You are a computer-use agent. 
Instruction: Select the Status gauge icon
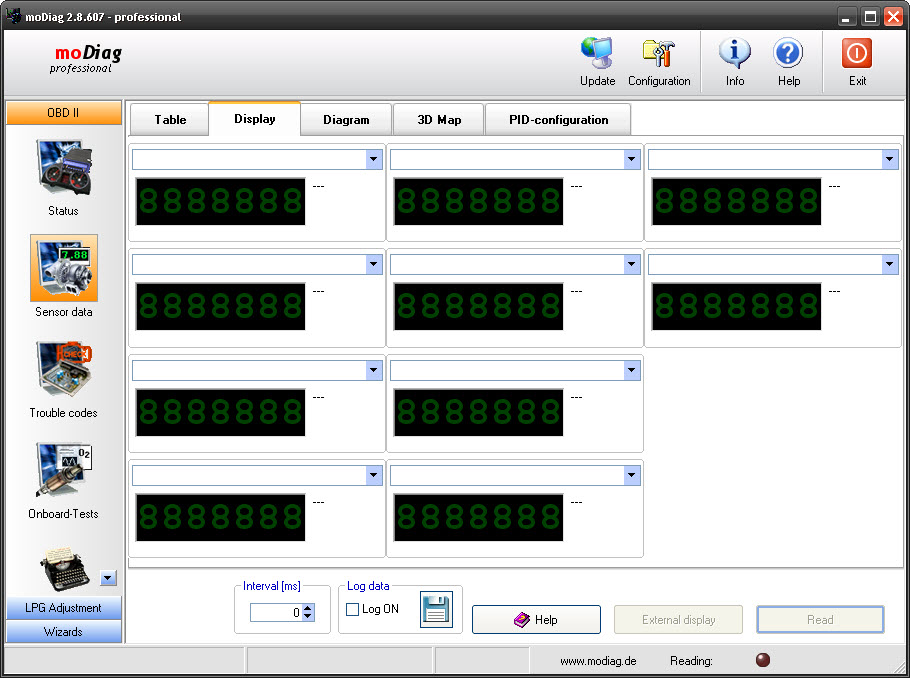64,168
